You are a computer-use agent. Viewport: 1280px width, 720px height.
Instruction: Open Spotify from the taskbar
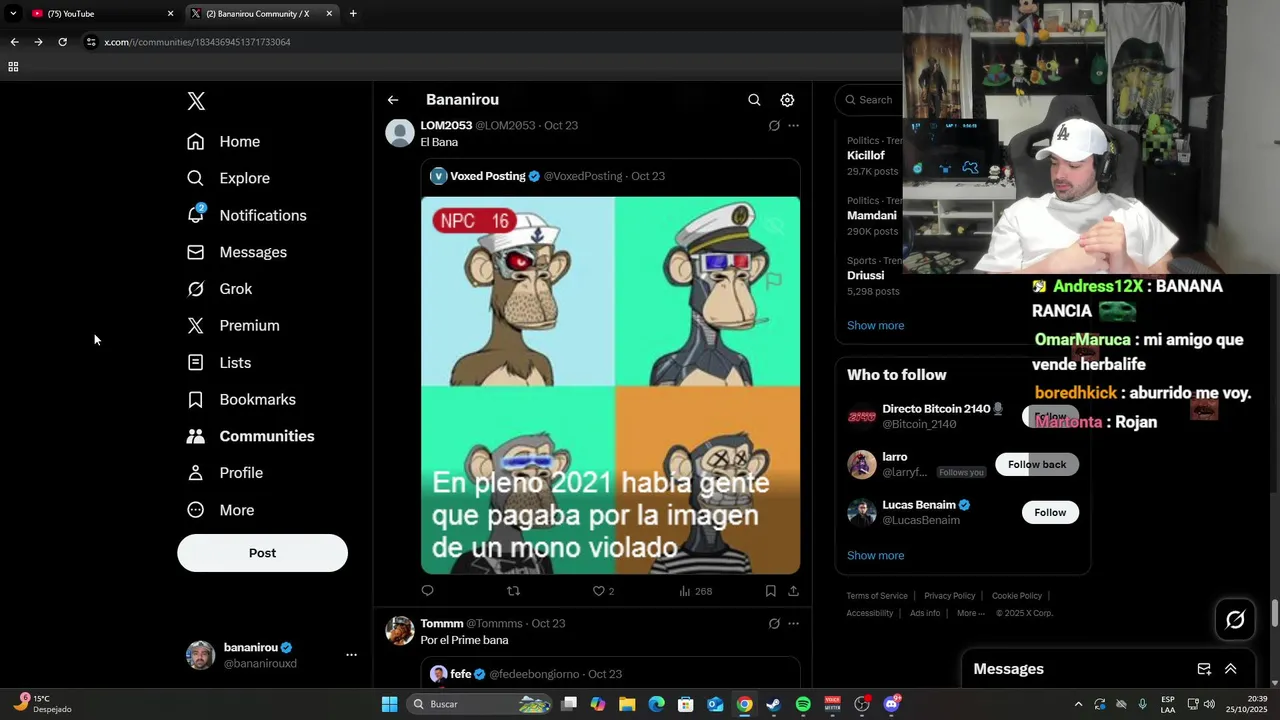point(803,704)
